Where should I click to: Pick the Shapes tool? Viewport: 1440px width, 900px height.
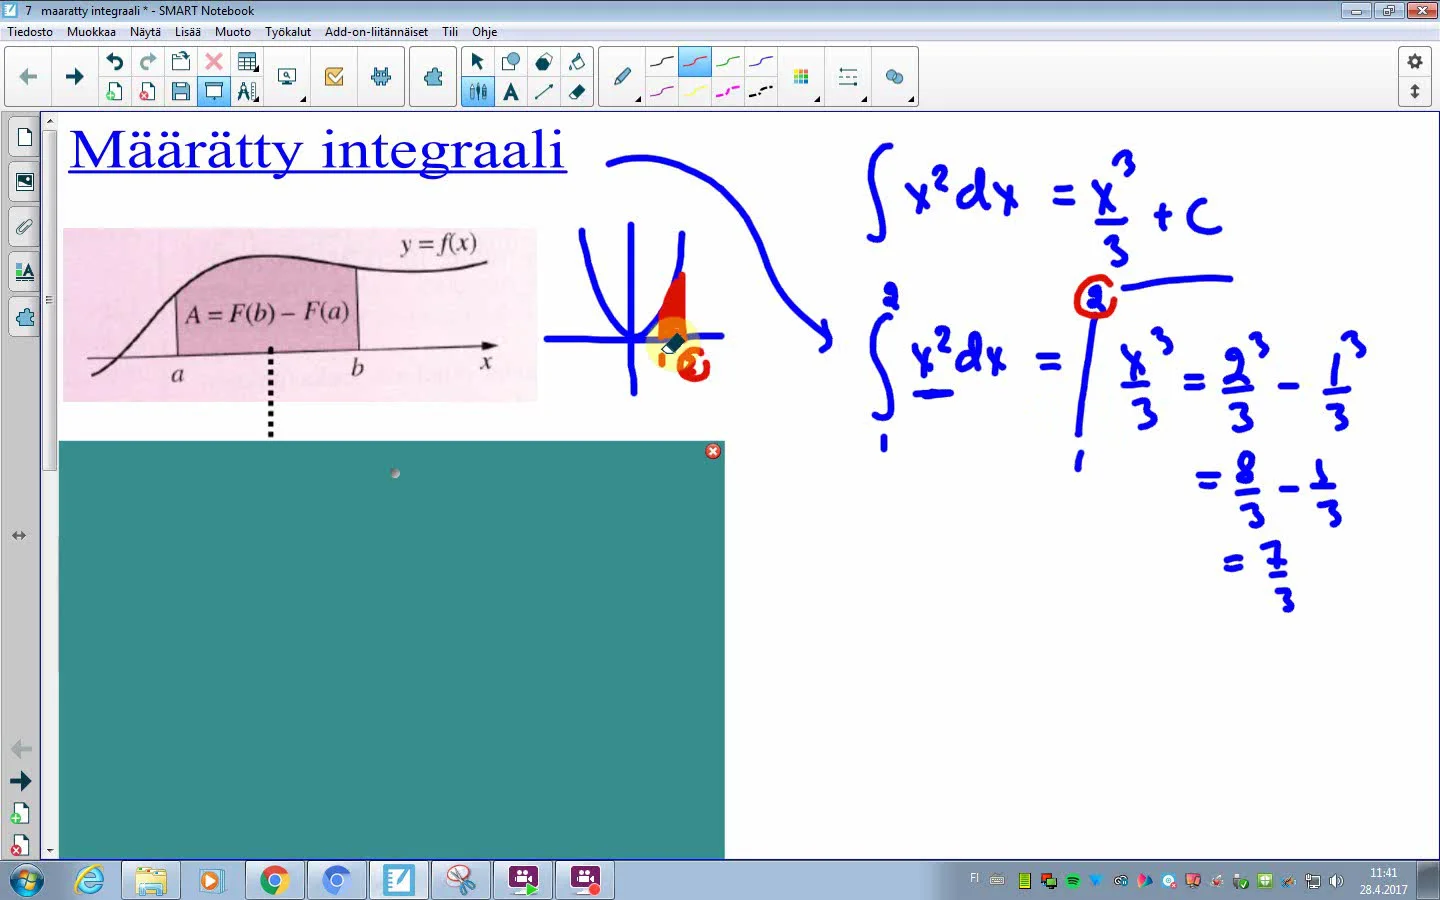coord(510,62)
